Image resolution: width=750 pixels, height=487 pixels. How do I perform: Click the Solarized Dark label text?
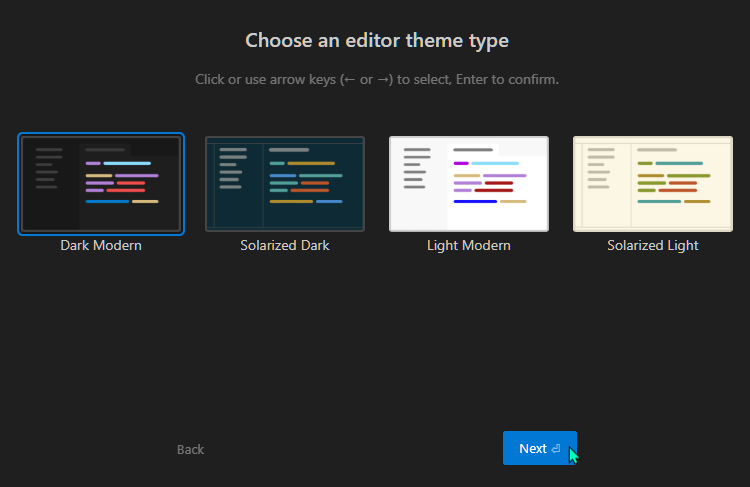click(x=285, y=245)
